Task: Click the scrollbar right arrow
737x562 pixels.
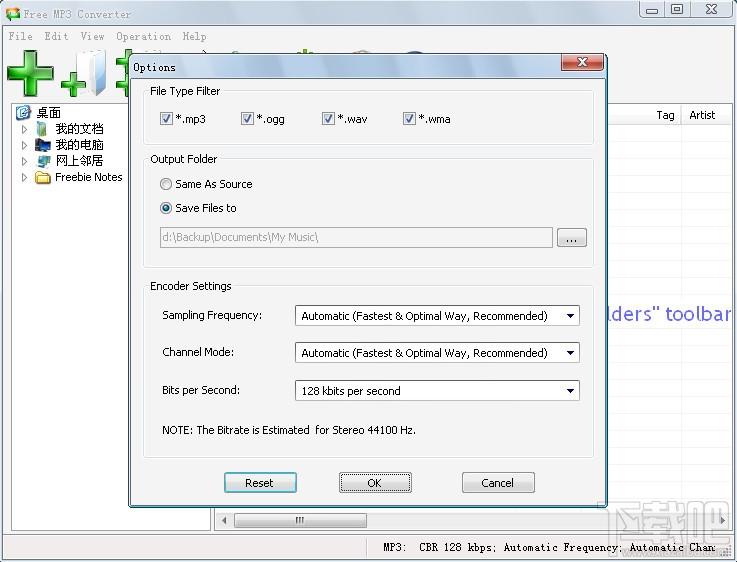Action: coord(722,520)
